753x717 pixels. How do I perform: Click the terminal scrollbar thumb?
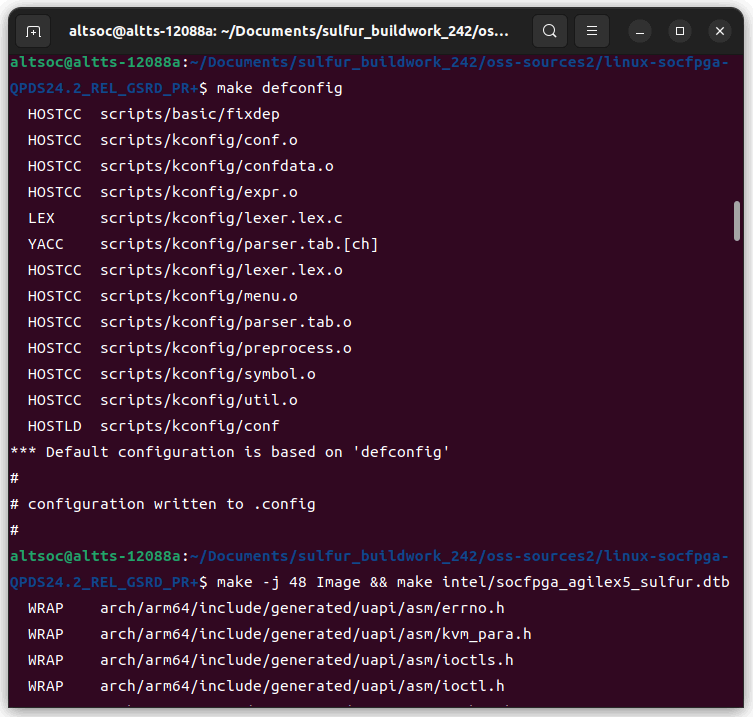[737, 221]
